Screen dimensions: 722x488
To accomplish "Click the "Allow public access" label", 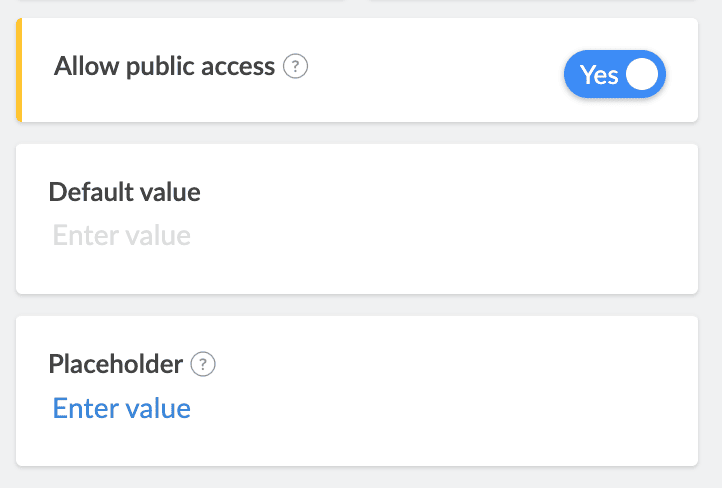I will pos(164,67).
